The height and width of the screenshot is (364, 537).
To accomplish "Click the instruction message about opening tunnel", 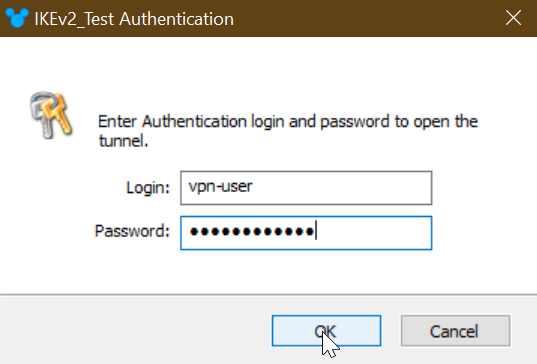I will (x=288, y=131).
